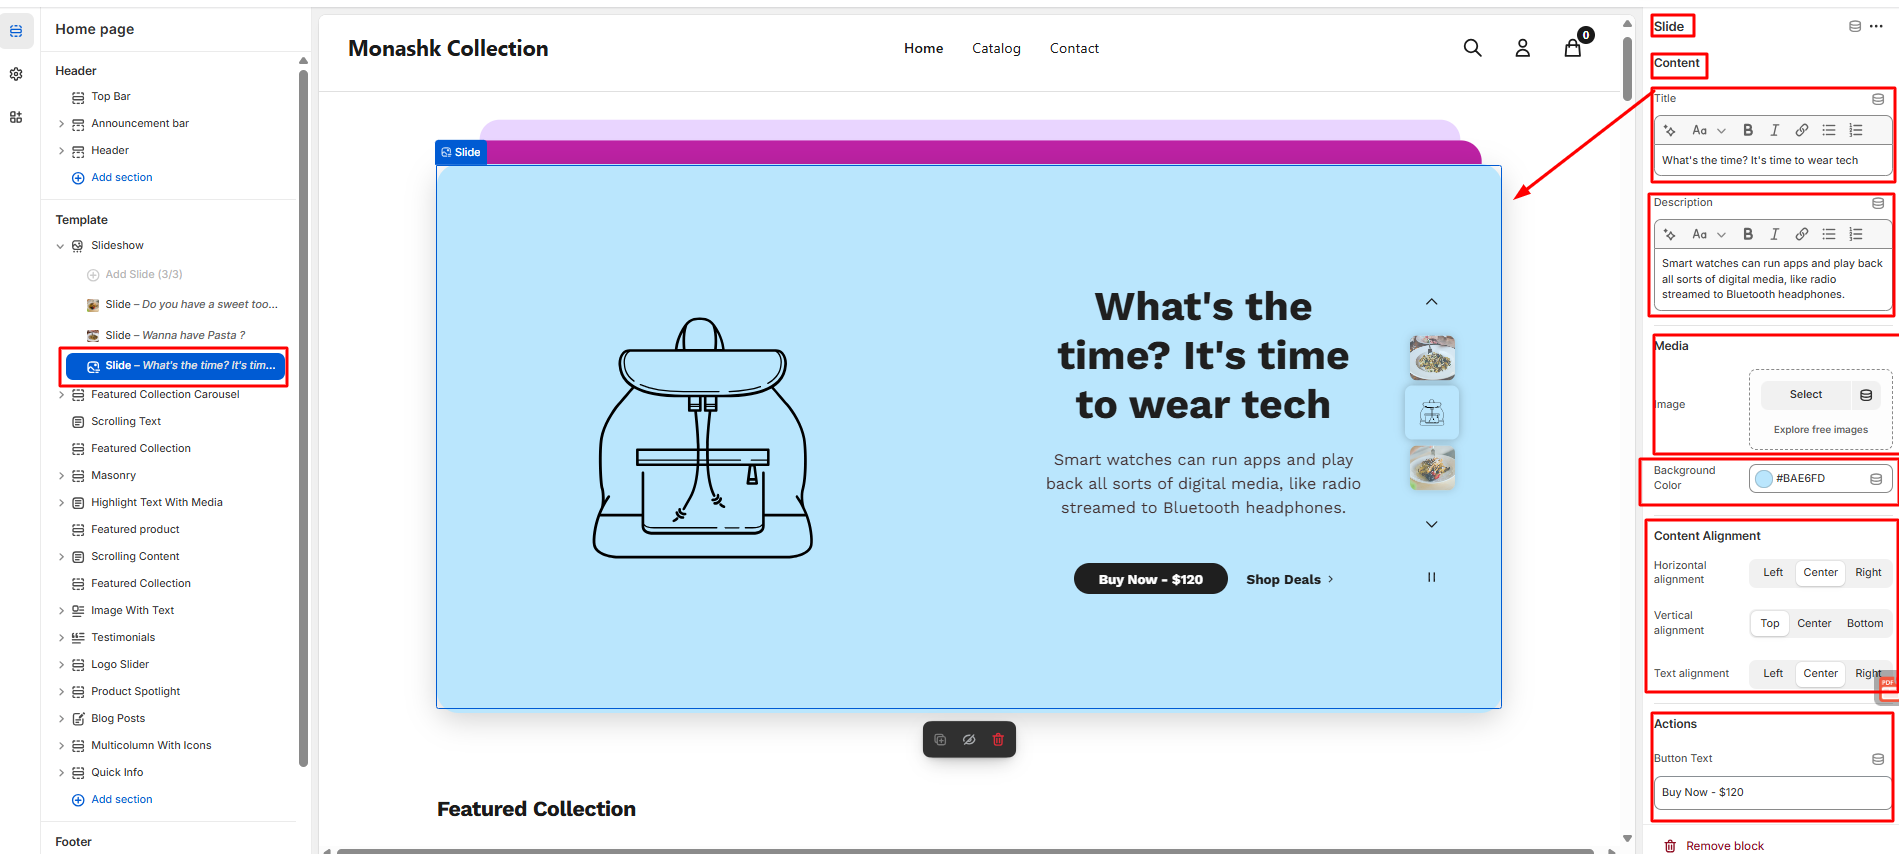The image size is (1899, 854).
Task: Go to Contact menu item
Action: click(1074, 48)
